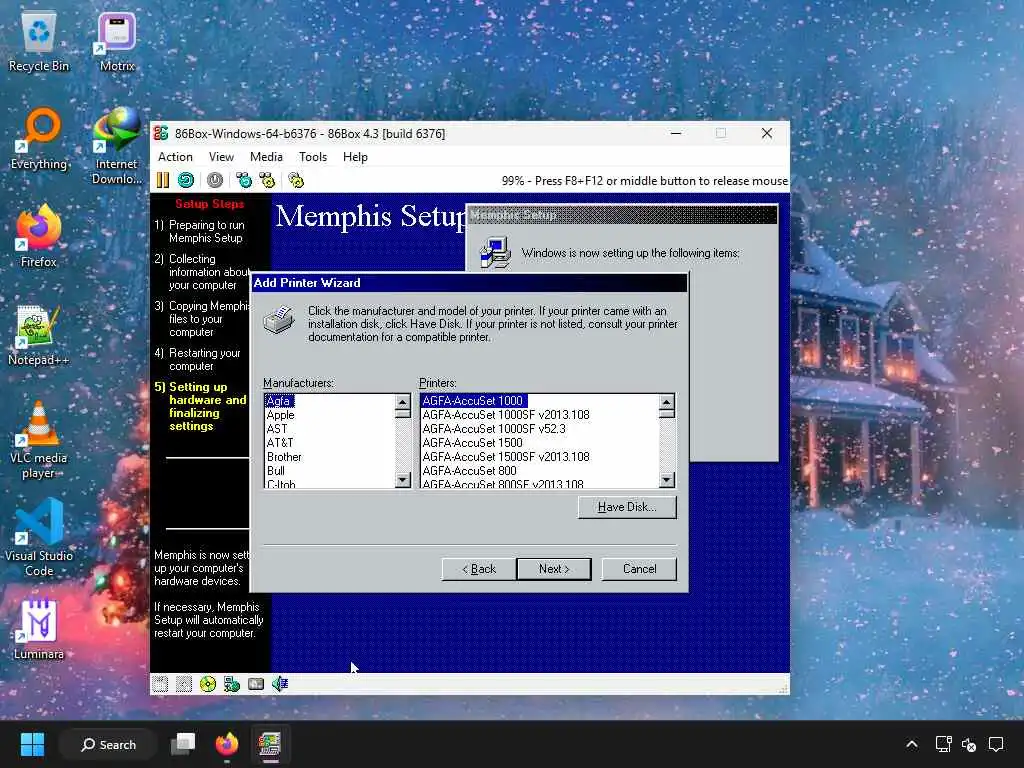Open the Recycle Bin desktop icon
The image size is (1024, 768).
39,42
